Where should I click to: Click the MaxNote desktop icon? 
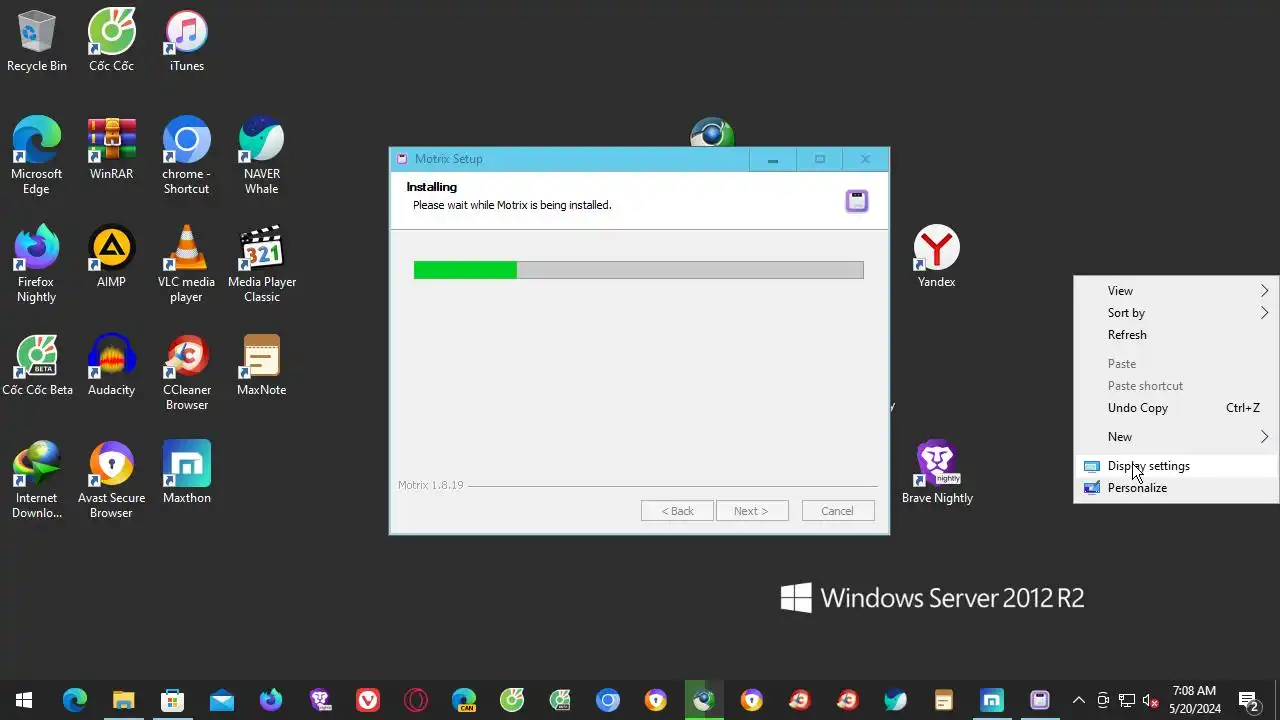261,365
